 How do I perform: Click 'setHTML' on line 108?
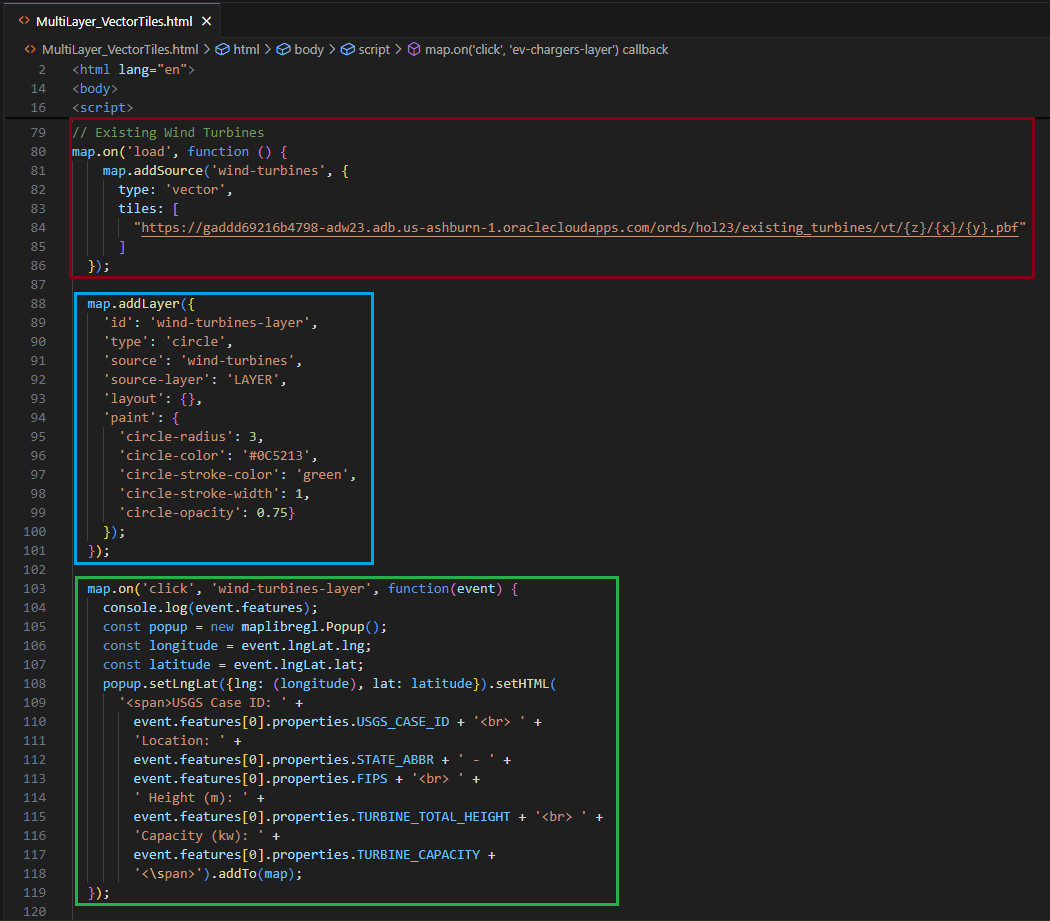click(522, 683)
